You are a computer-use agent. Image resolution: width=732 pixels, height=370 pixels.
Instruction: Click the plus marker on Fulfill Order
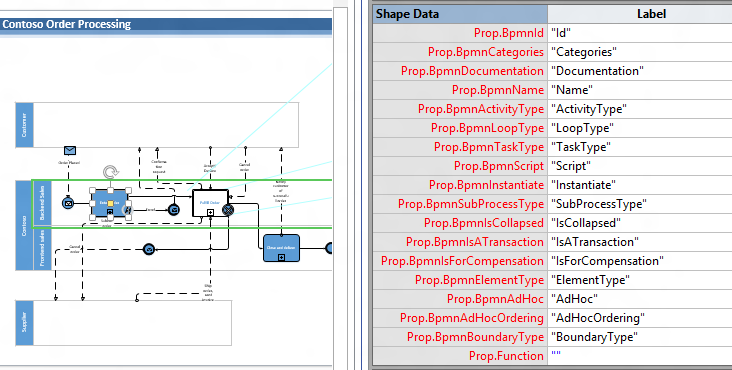pos(211,212)
